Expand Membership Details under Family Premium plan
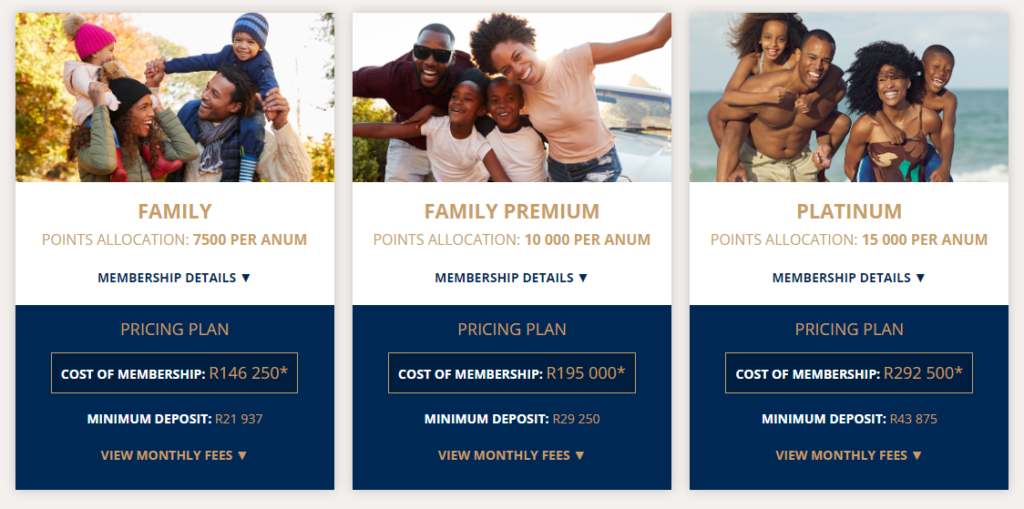The width and height of the screenshot is (1024, 509). coord(511,278)
